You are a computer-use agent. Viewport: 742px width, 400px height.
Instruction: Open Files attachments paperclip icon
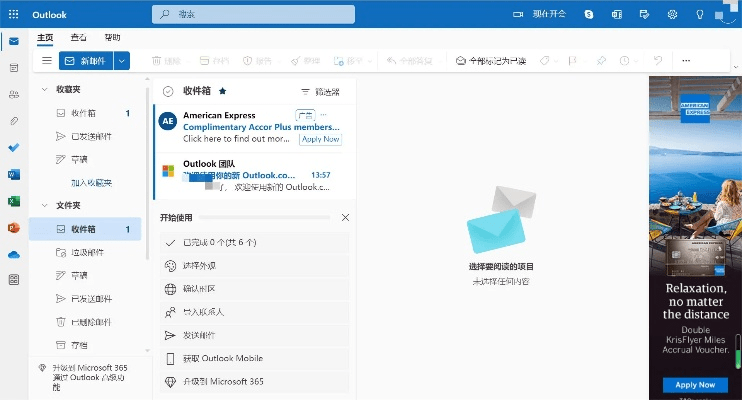14,121
